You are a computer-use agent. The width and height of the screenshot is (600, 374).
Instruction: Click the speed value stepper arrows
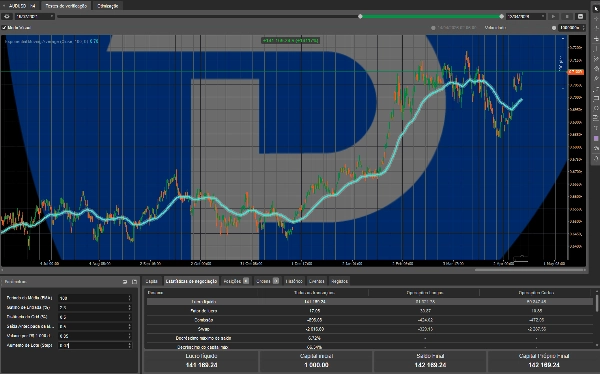click(x=583, y=28)
